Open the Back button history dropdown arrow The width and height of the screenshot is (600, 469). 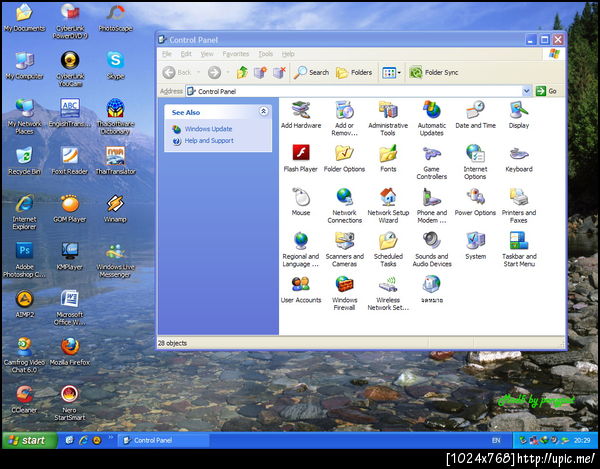pos(199,72)
